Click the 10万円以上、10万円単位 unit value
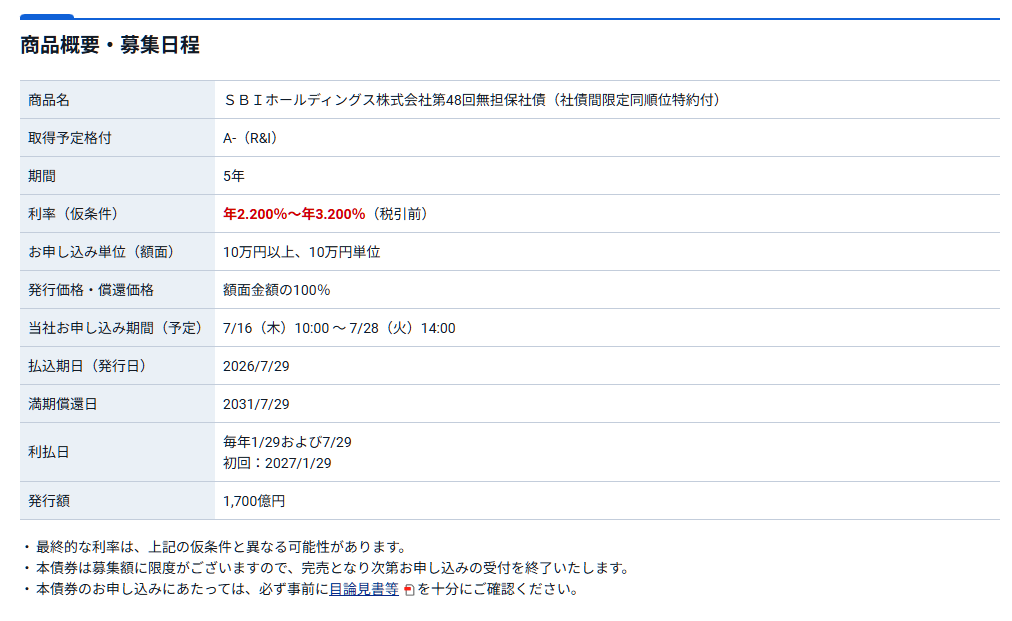Viewport: 1012px width, 621px height. [301, 252]
